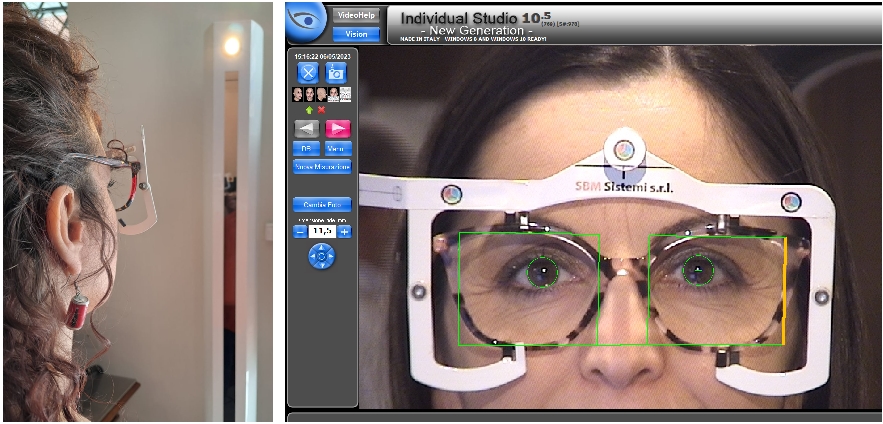This screenshot has width=883, height=424.
Task: Click the Cambia Foto button
Action: tap(322, 204)
